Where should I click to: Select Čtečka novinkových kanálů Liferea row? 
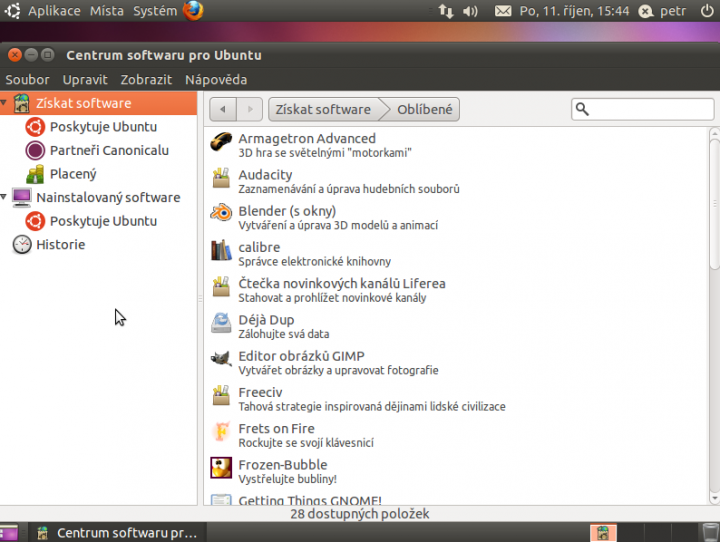coord(456,290)
